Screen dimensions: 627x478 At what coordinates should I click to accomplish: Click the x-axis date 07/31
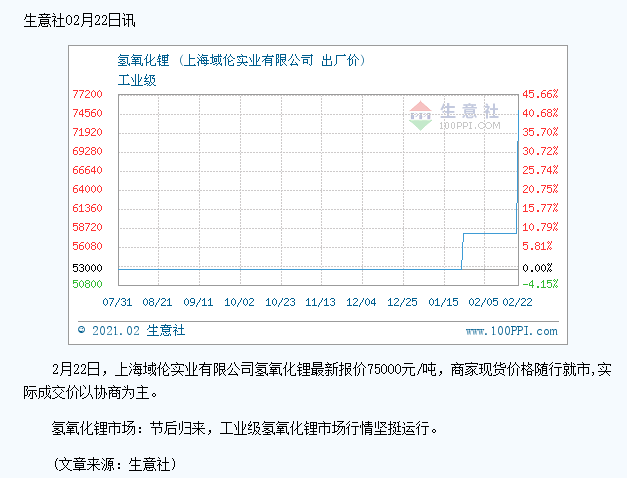tap(117, 302)
